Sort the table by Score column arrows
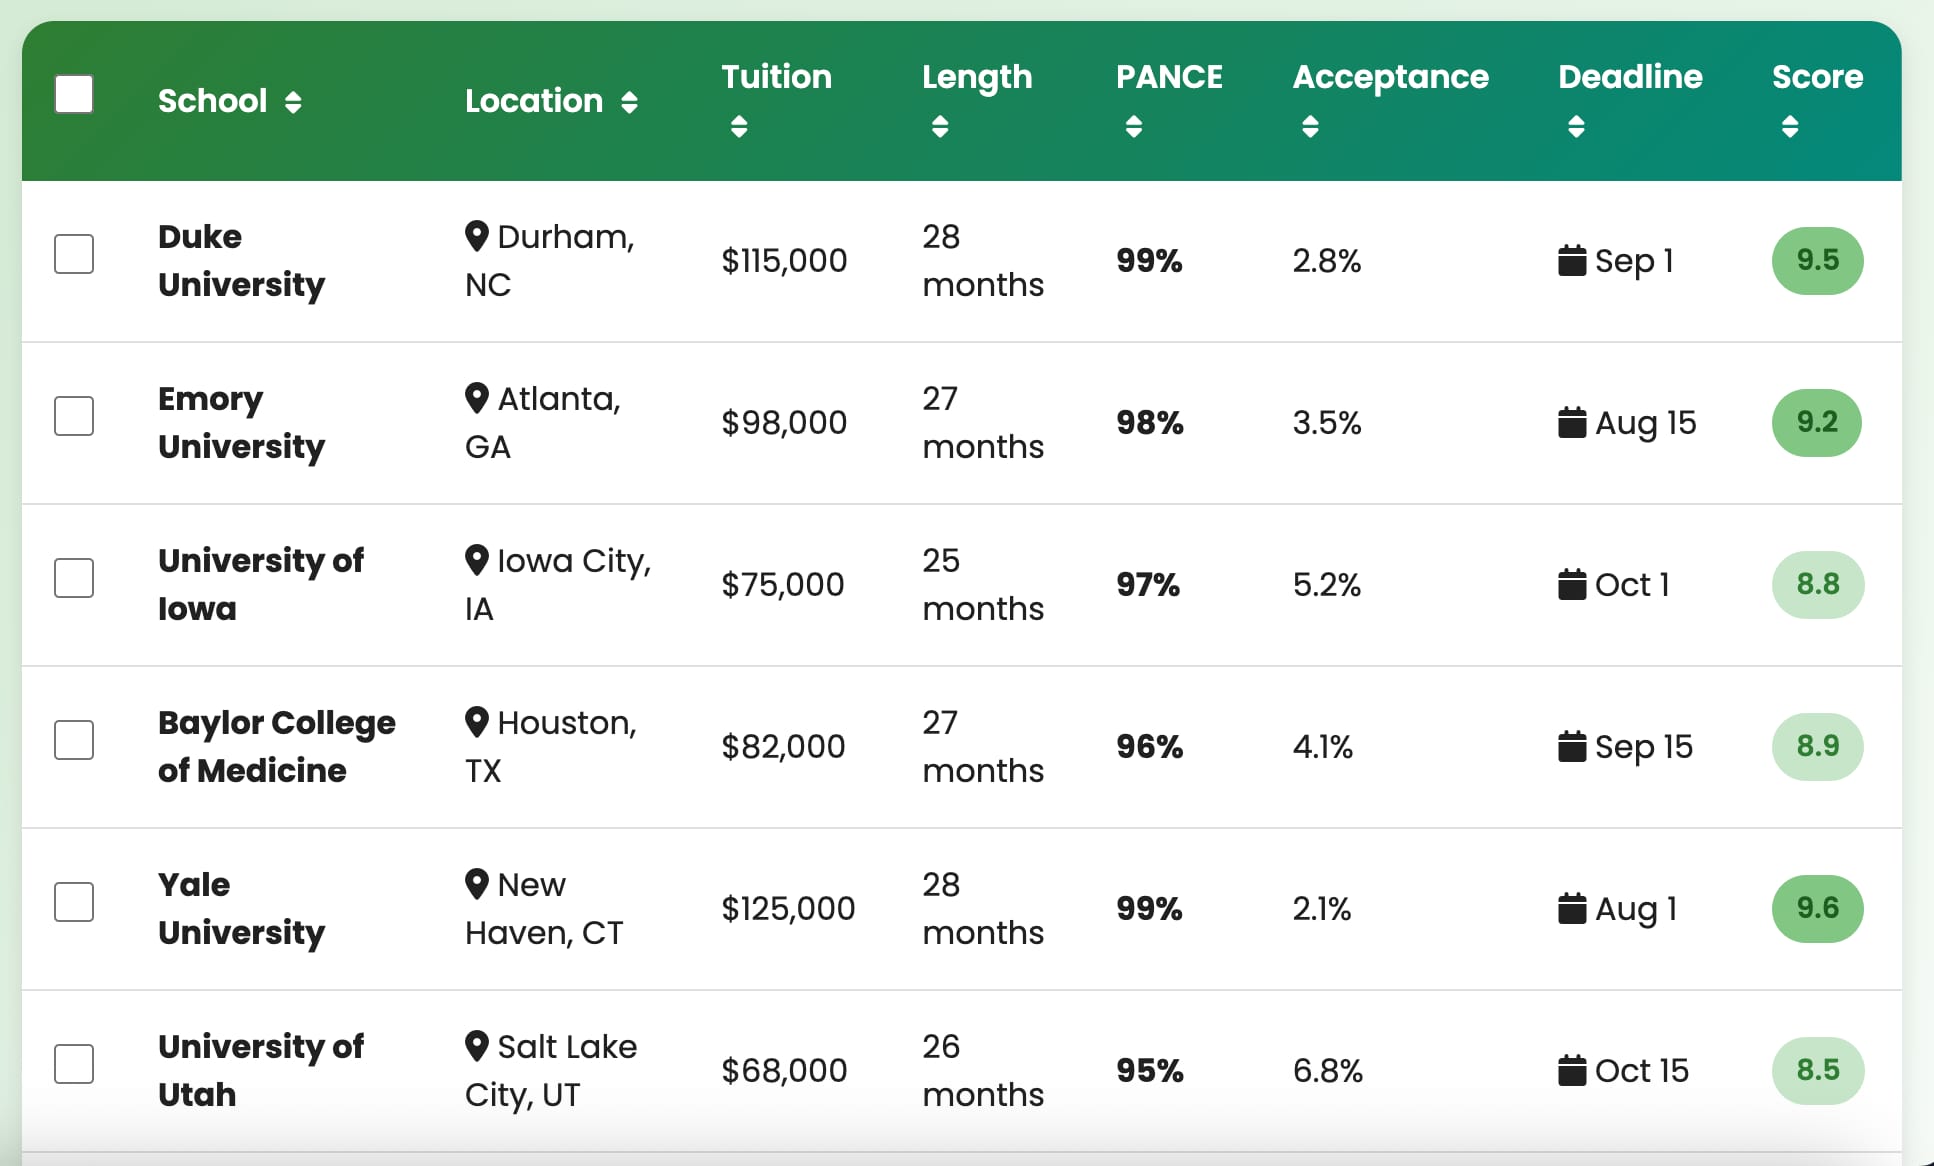Image resolution: width=1934 pixels, height=1166 pixels. coord(1790,126)
